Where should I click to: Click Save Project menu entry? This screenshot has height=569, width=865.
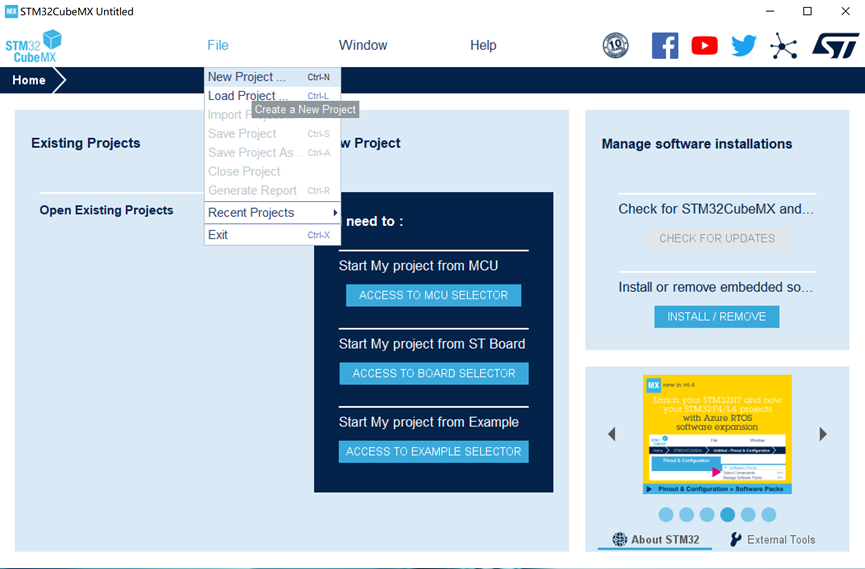pyautogui.click(x=273, y=134)
